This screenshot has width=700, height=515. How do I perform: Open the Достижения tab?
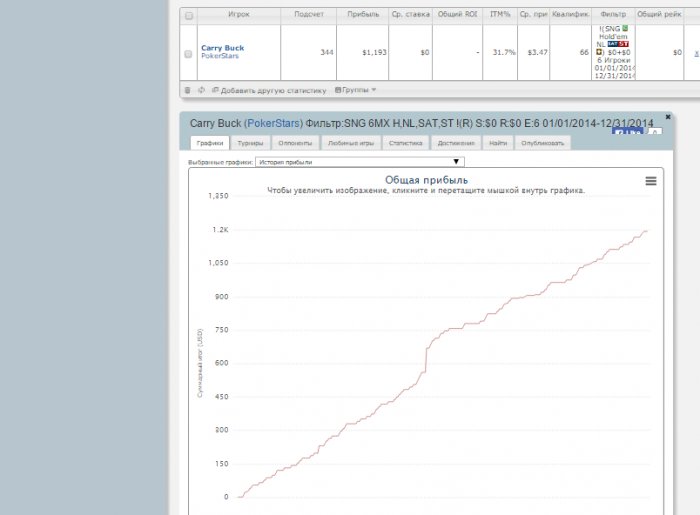pyautogui.click(x=456, y=143)
